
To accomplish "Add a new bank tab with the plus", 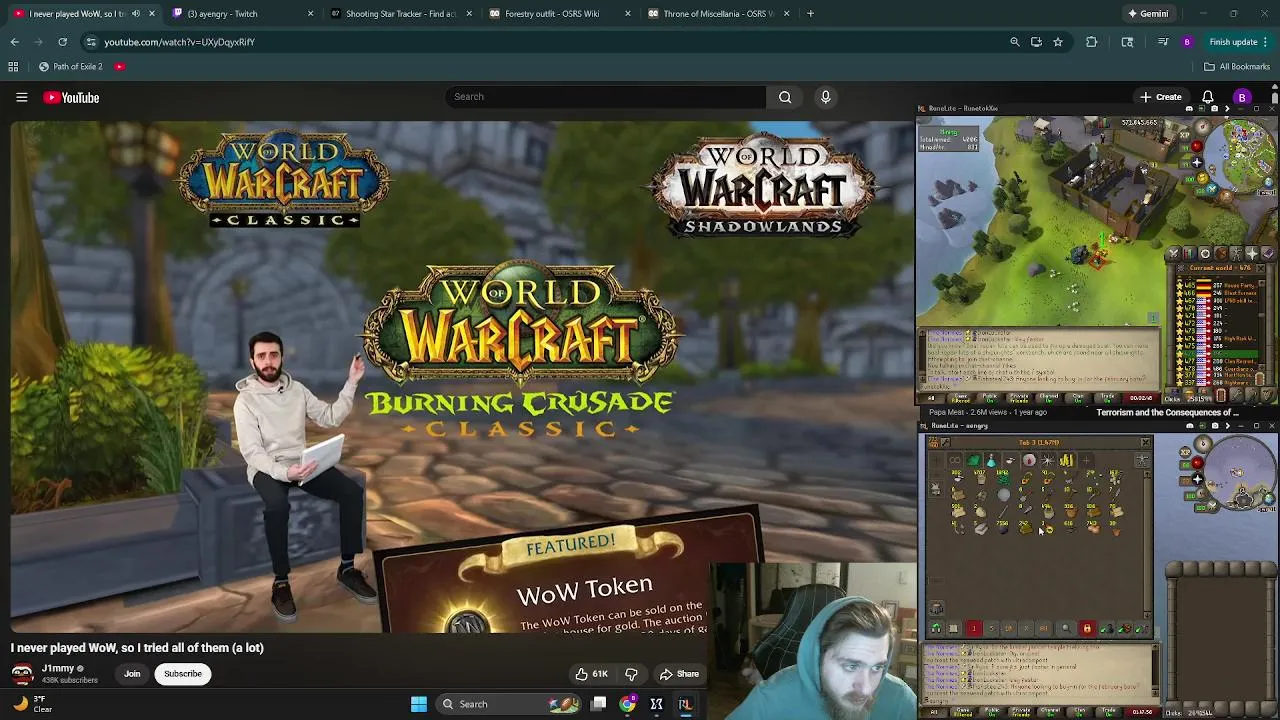I will (1086, 460).
